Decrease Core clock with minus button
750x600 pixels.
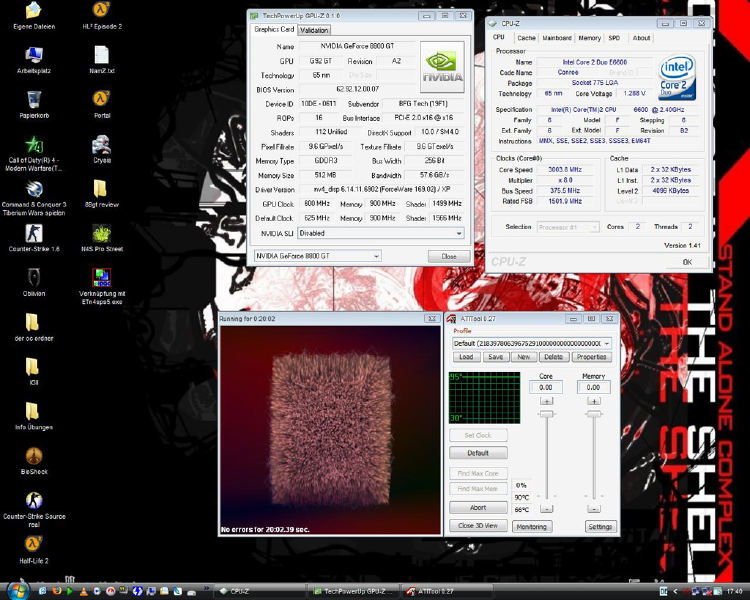point(546,509)
